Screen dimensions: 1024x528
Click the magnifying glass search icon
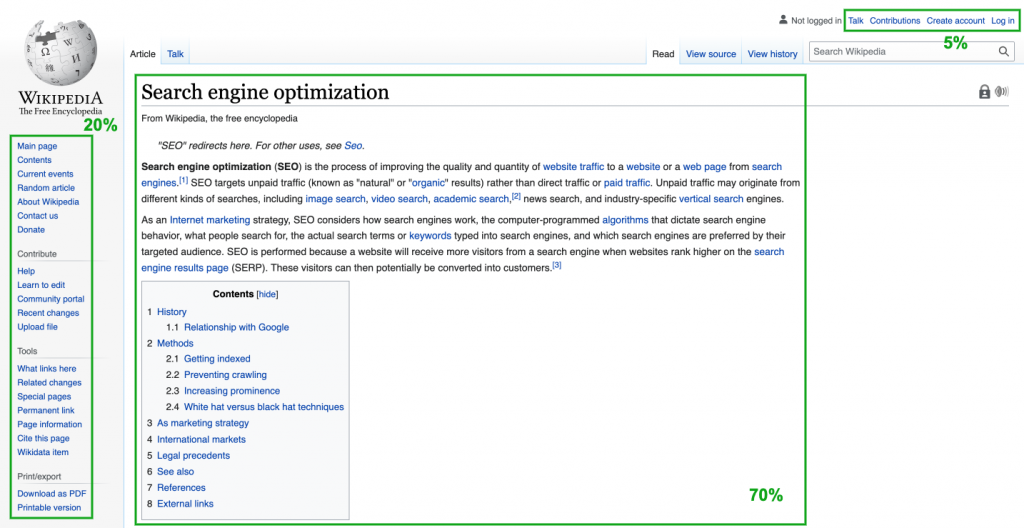click(x=1004, y=52)
